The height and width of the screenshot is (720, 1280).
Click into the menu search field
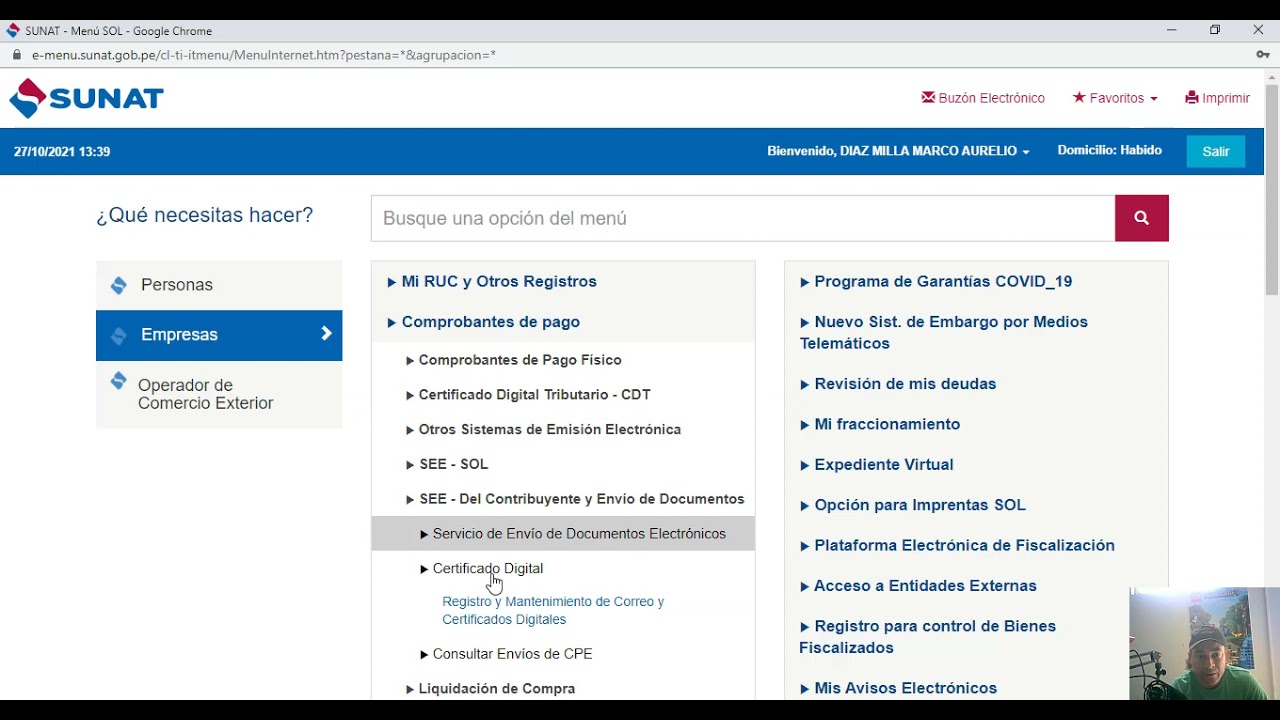[x=743, y=218]
